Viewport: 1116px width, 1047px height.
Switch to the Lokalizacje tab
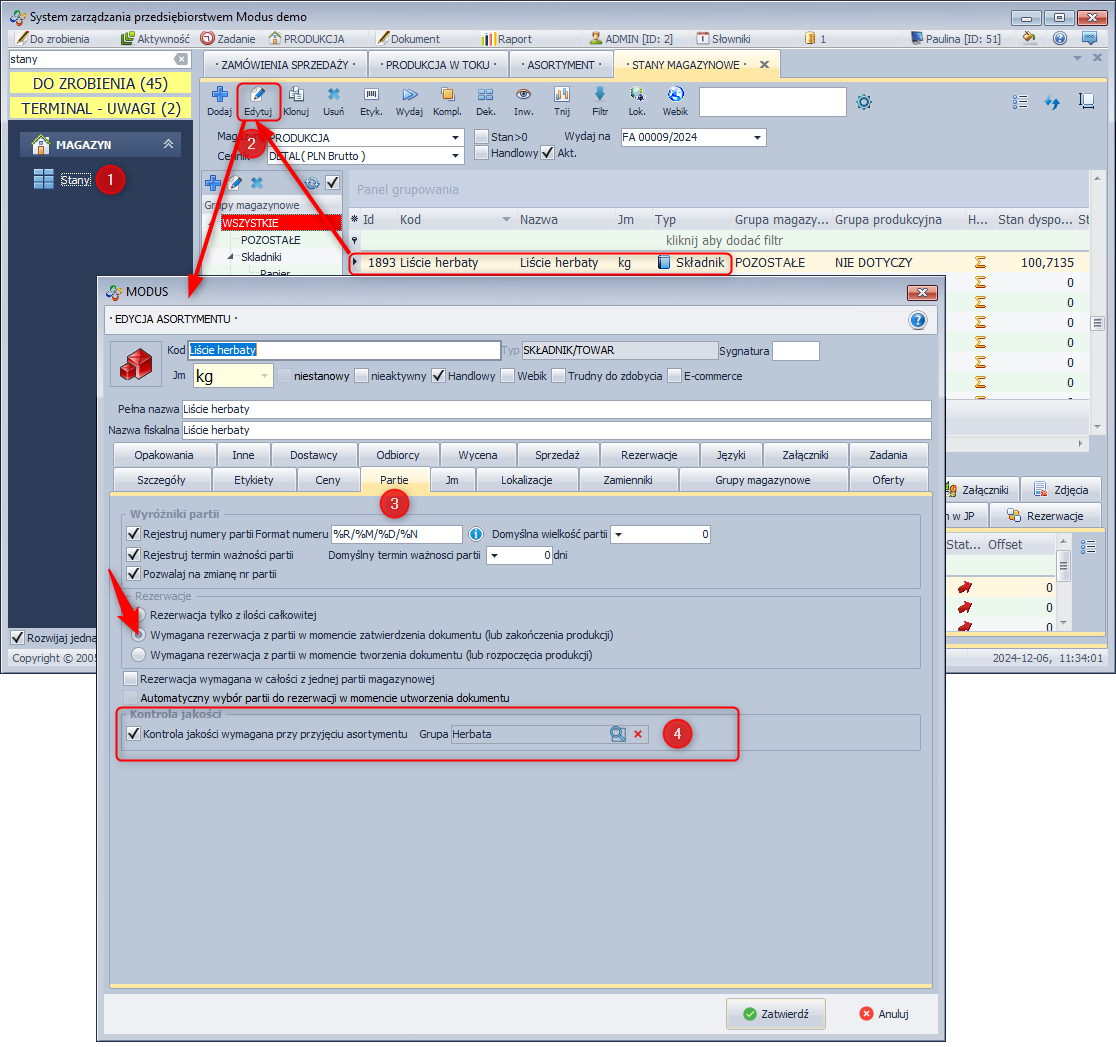click(526, 480)
